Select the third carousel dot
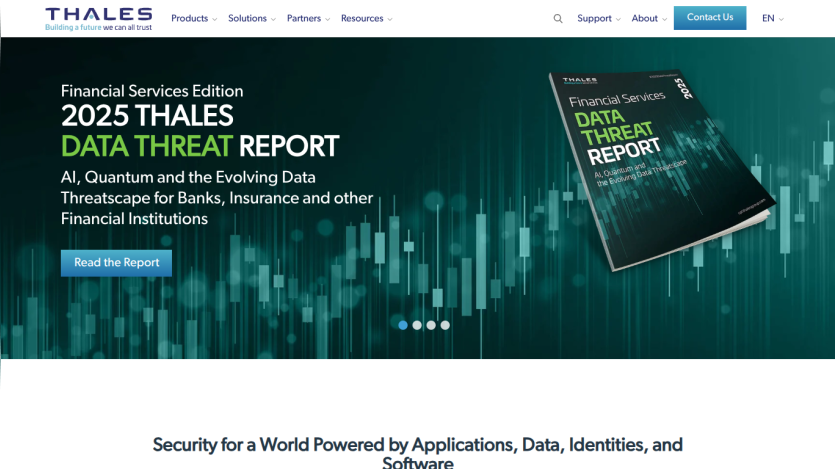The width and height of the screenshot is (835, 469). click(x=431, y=325)
